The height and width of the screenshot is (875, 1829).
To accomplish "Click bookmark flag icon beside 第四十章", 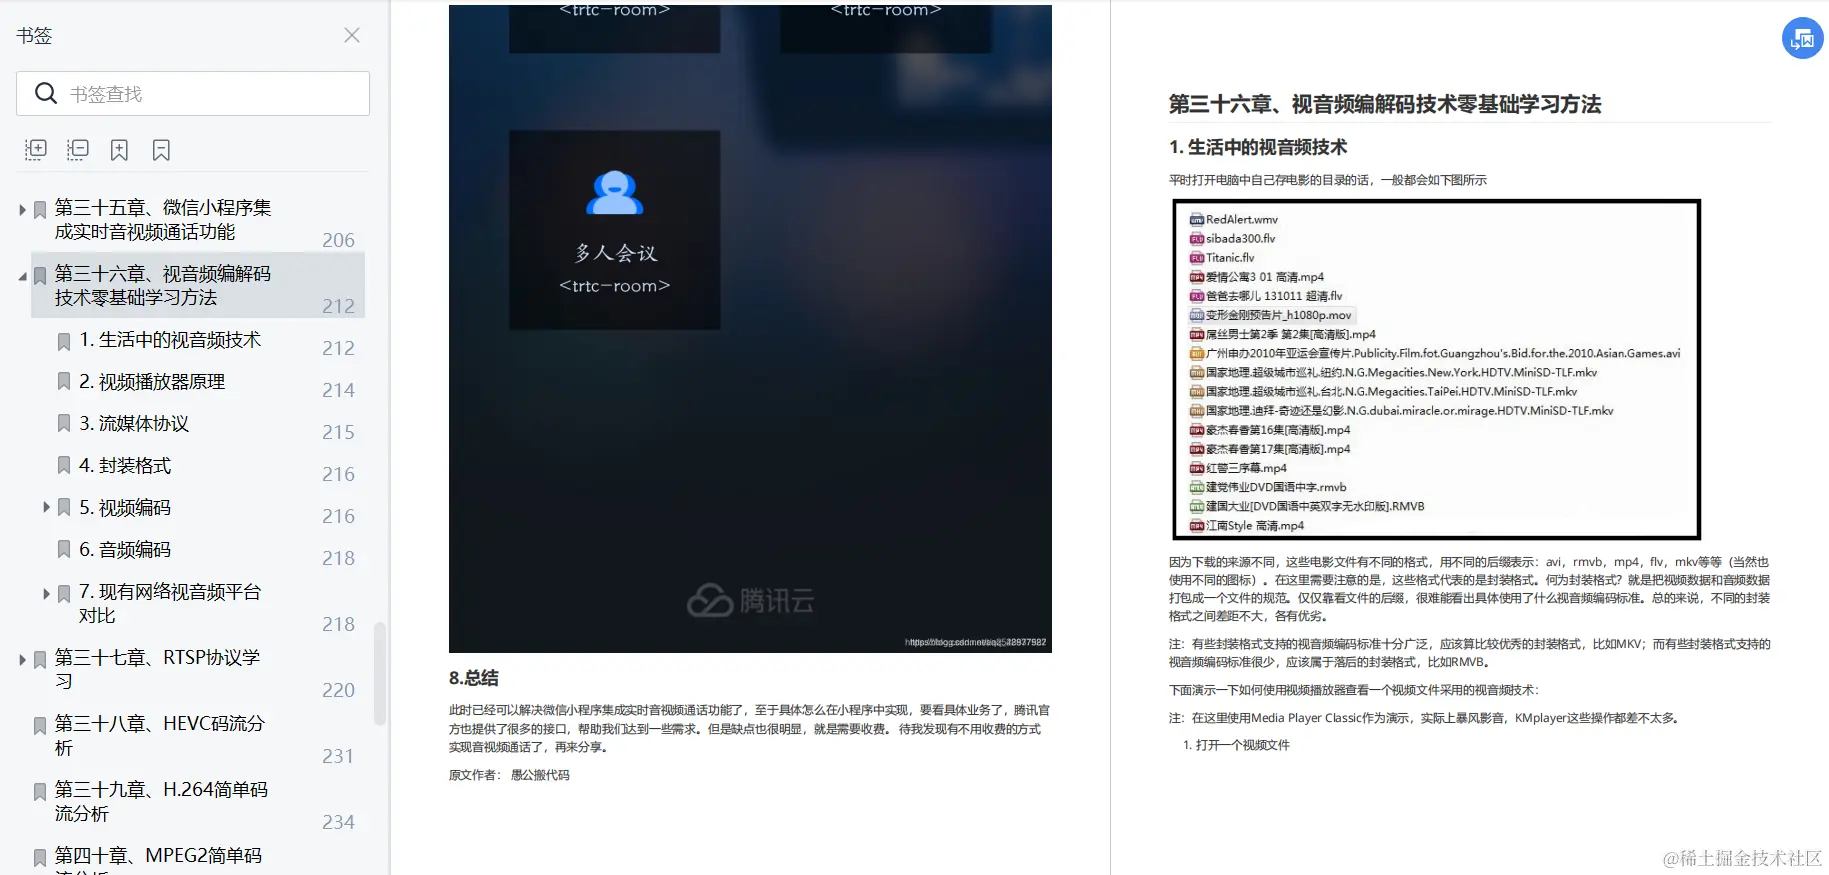I will [x=40, y=858].
